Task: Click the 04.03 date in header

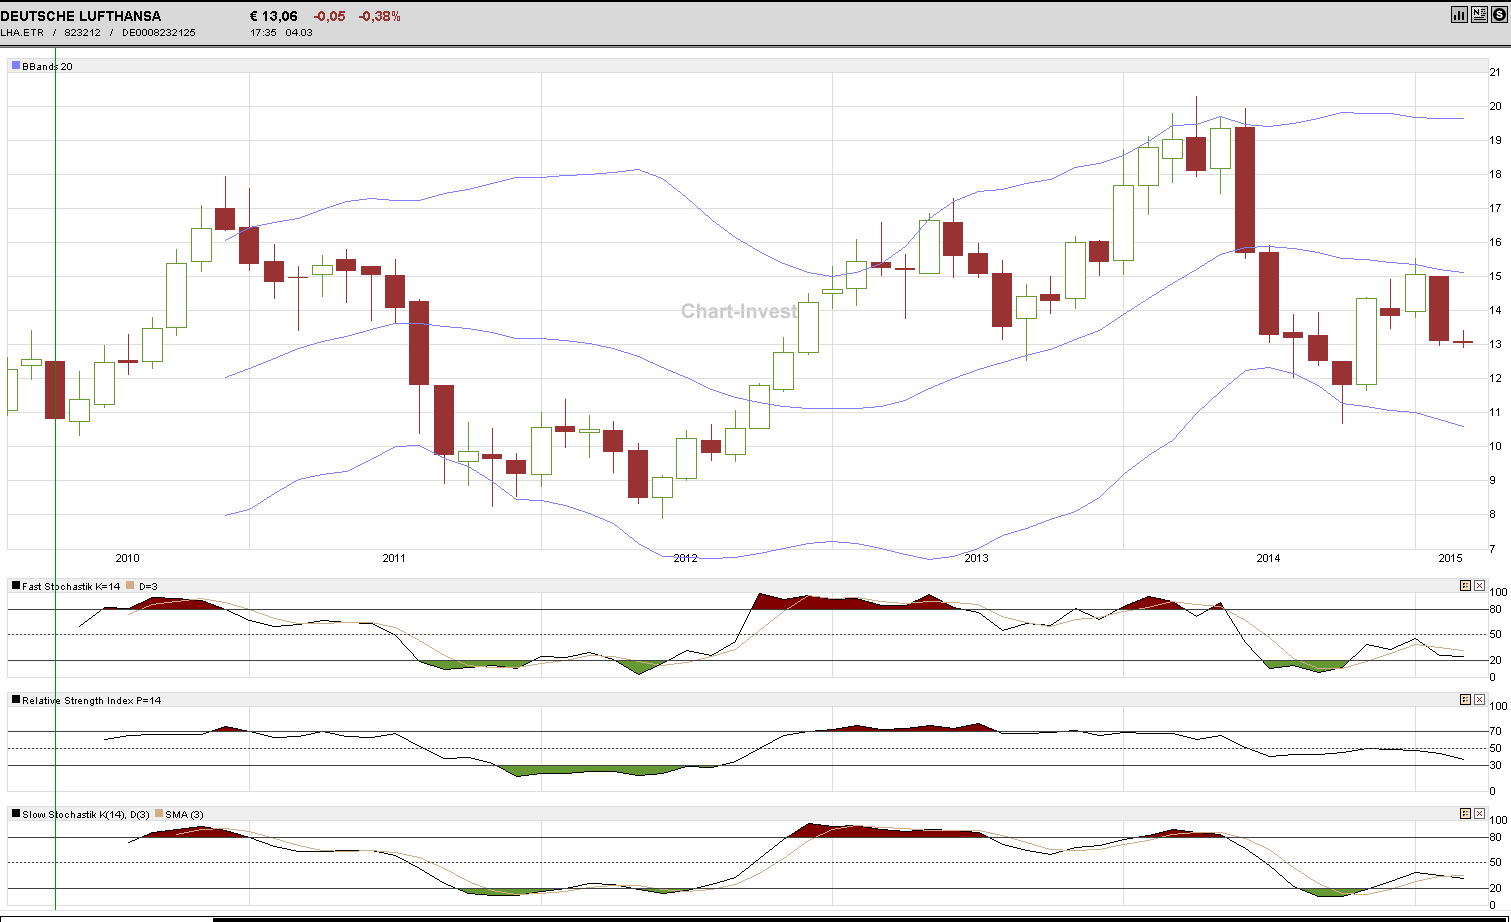Action: (299, 33)
